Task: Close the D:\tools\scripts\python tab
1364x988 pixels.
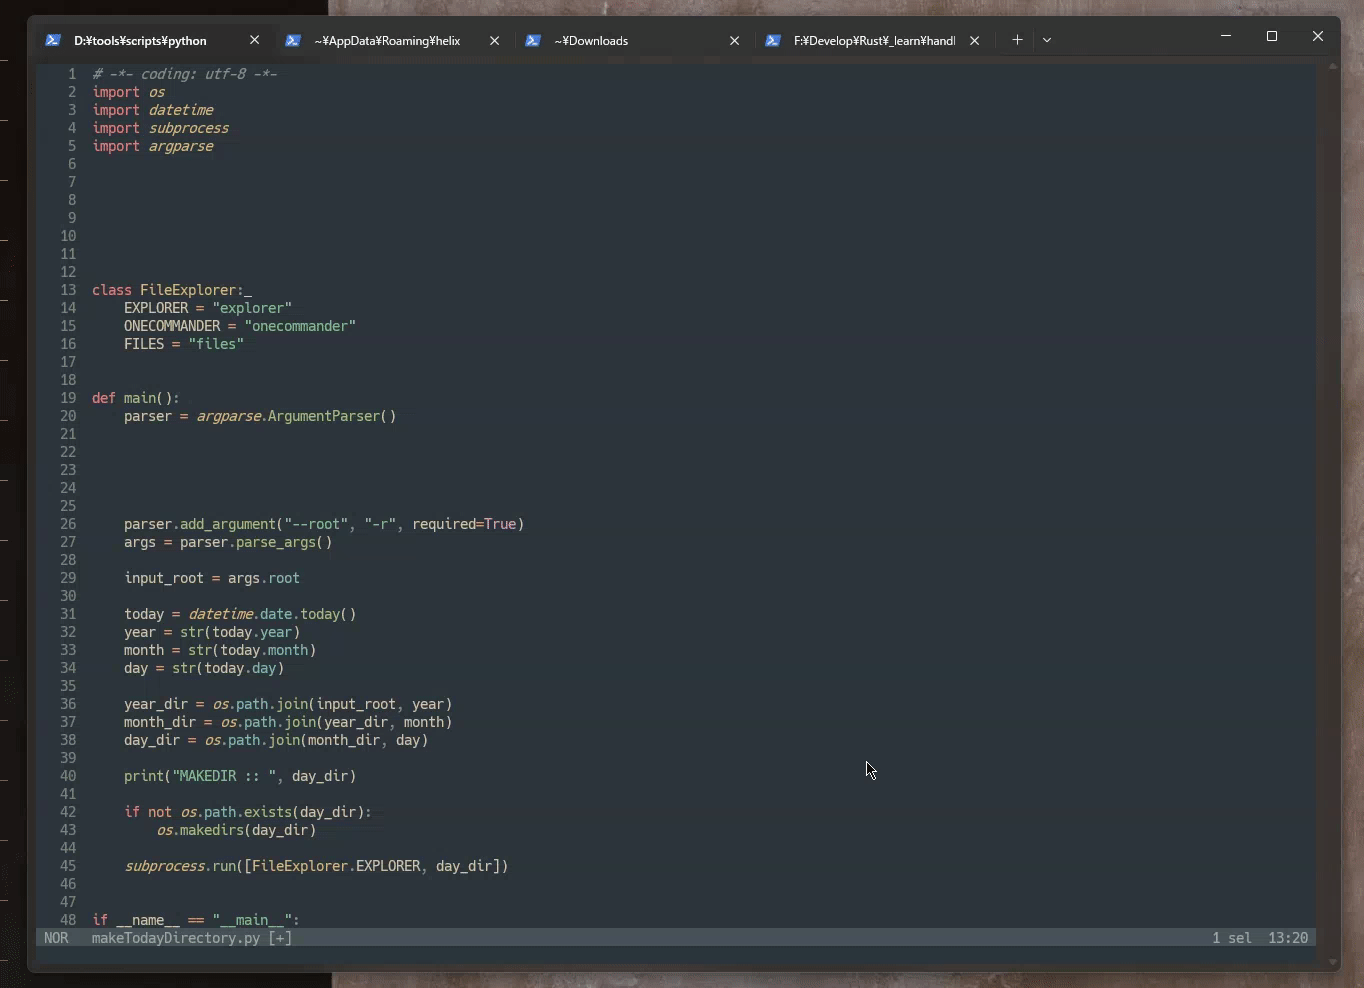Action: 256,40
